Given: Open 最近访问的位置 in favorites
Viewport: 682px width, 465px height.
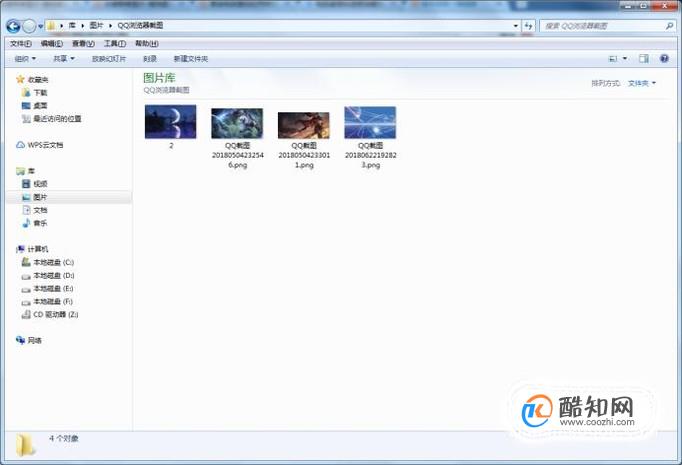Looking at the screenshot, I should click(57, 119).
